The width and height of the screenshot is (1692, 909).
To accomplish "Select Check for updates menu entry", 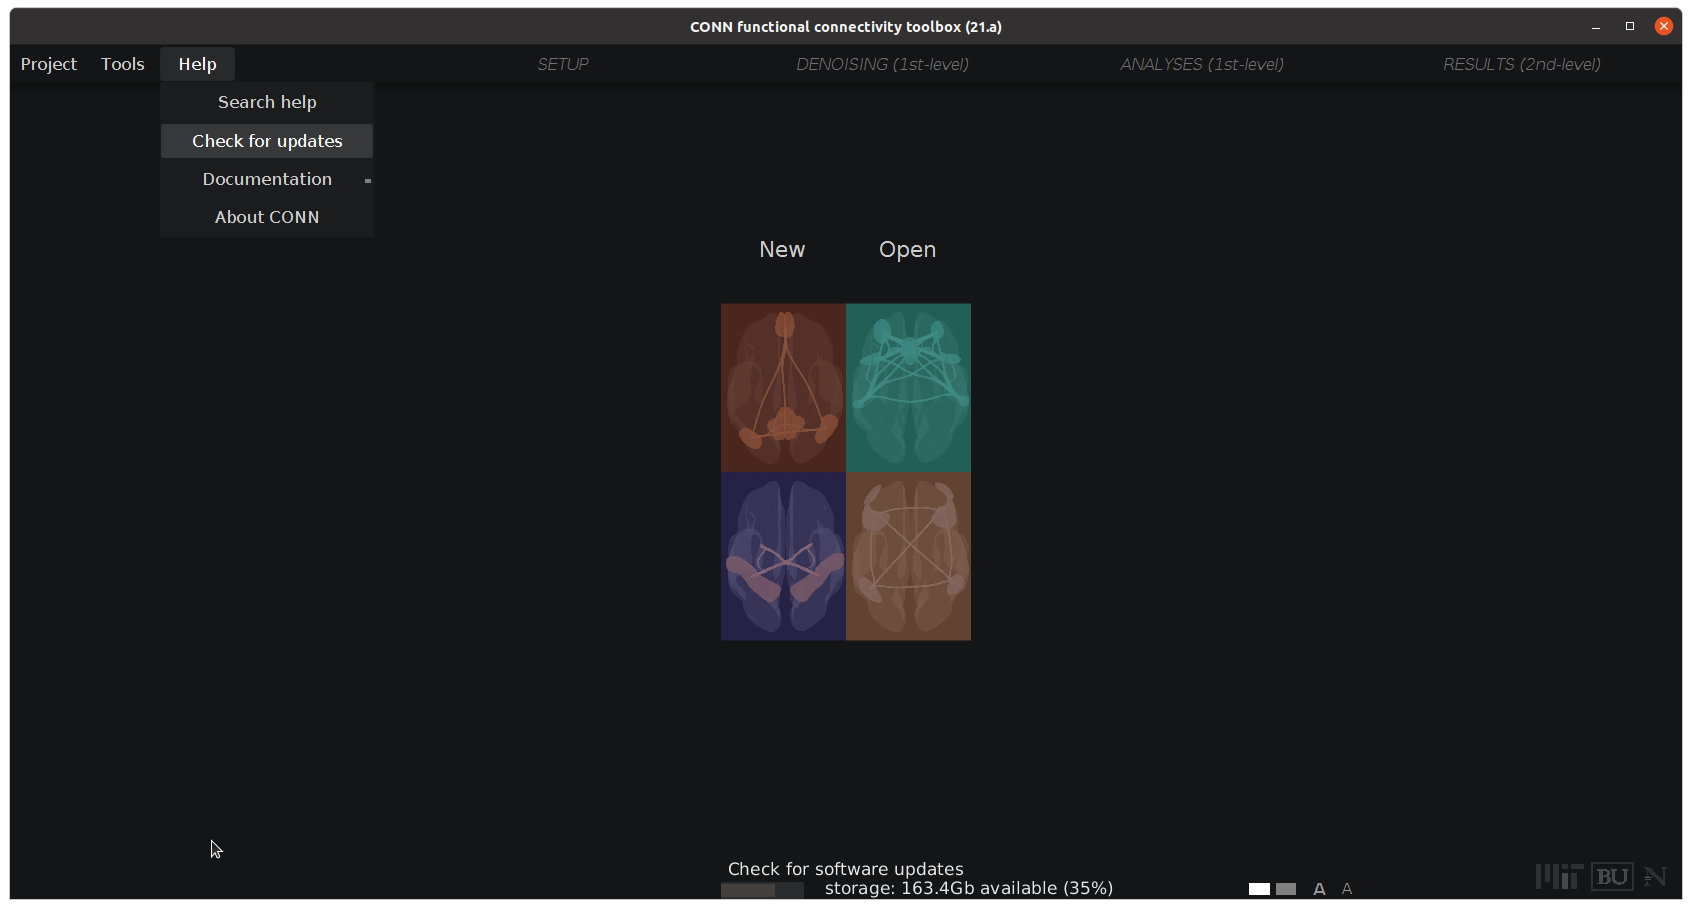I will tap(267, 141).
